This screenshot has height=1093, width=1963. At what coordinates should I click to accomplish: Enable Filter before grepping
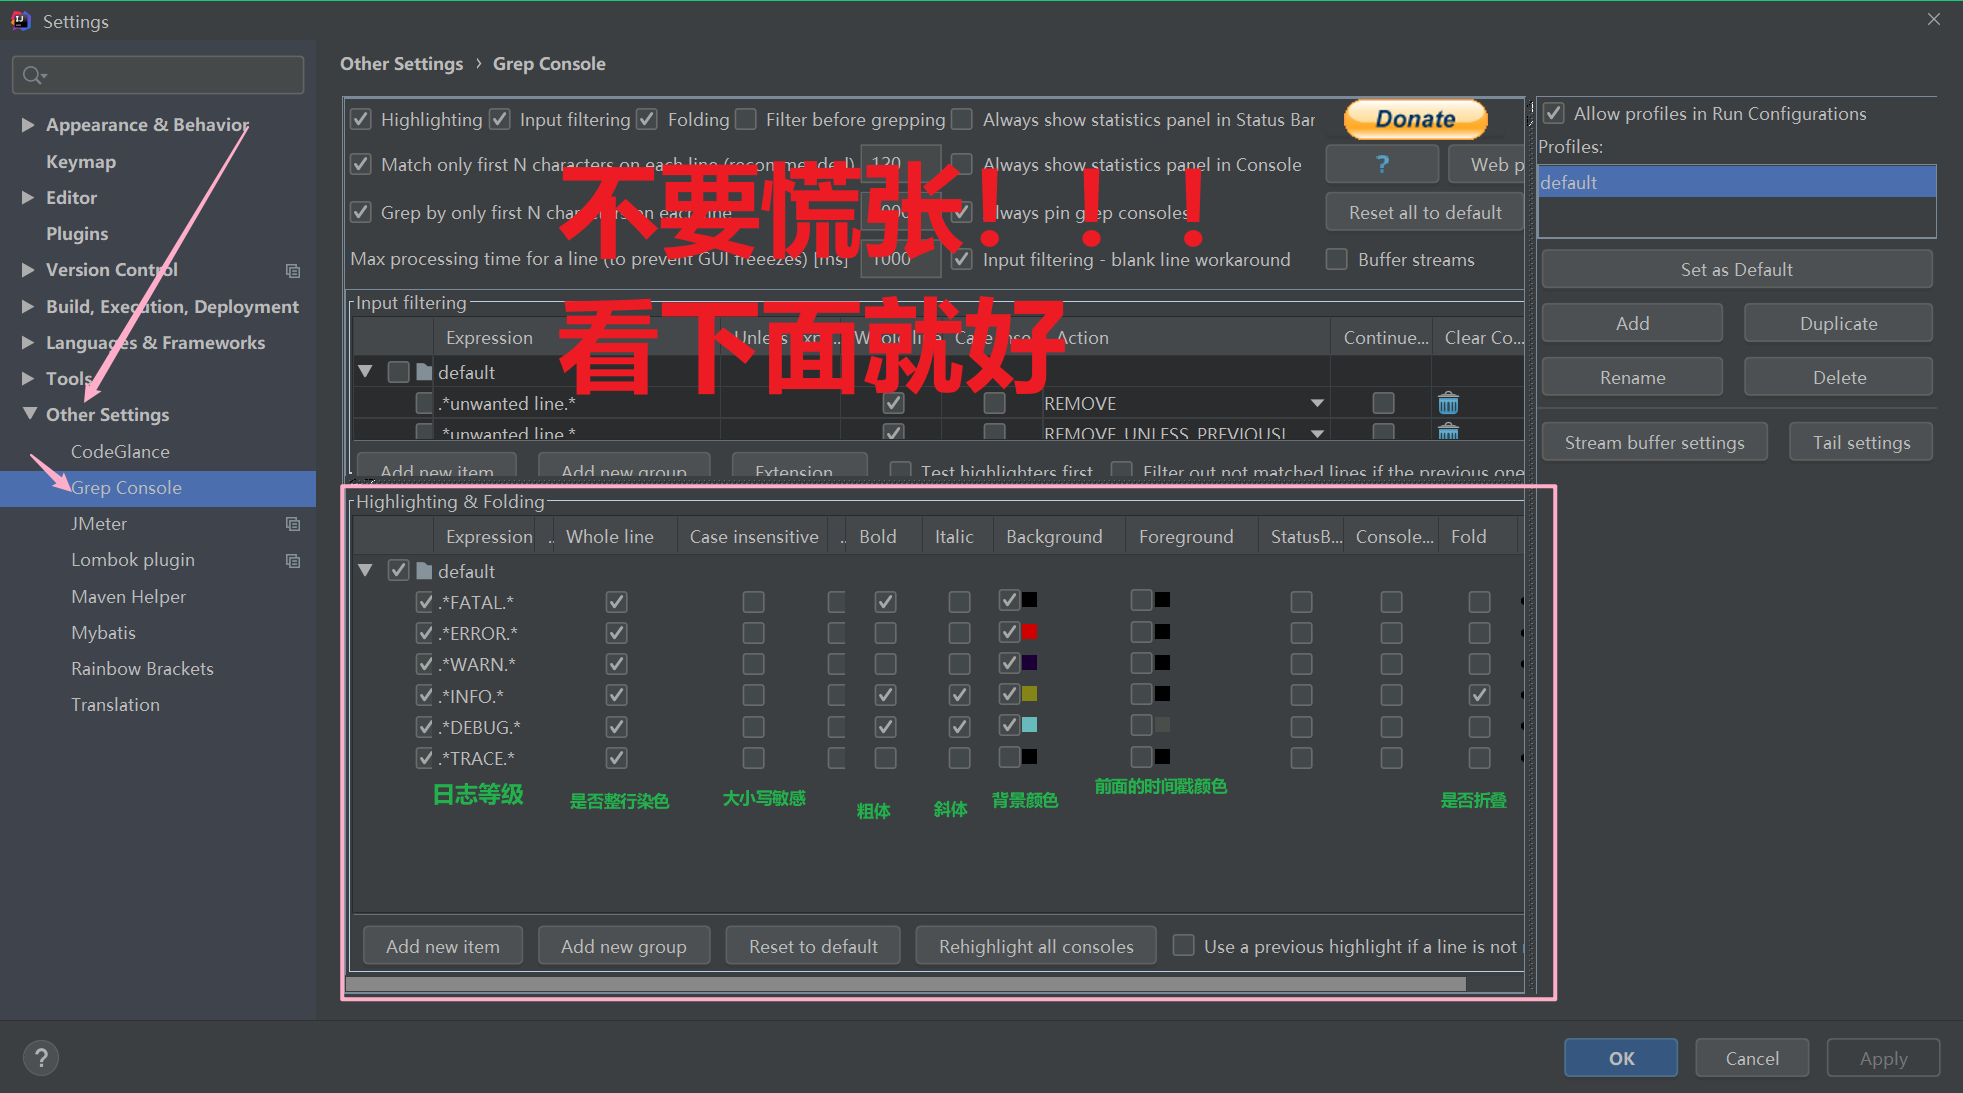click(745, 120)
